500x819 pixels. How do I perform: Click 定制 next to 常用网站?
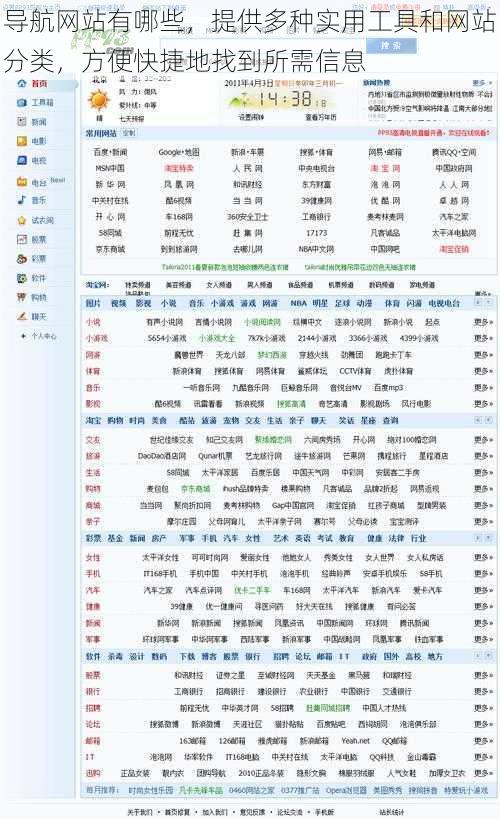click(x=129, y=133)
